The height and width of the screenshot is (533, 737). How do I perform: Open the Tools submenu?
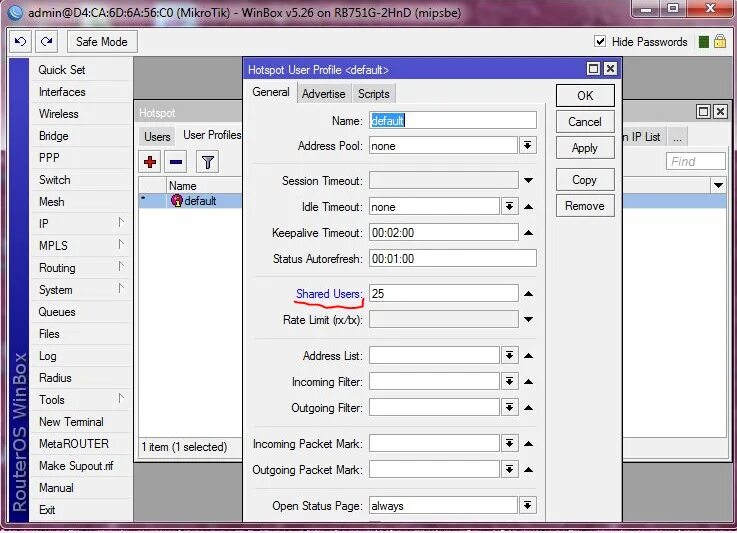coord(80,400)
